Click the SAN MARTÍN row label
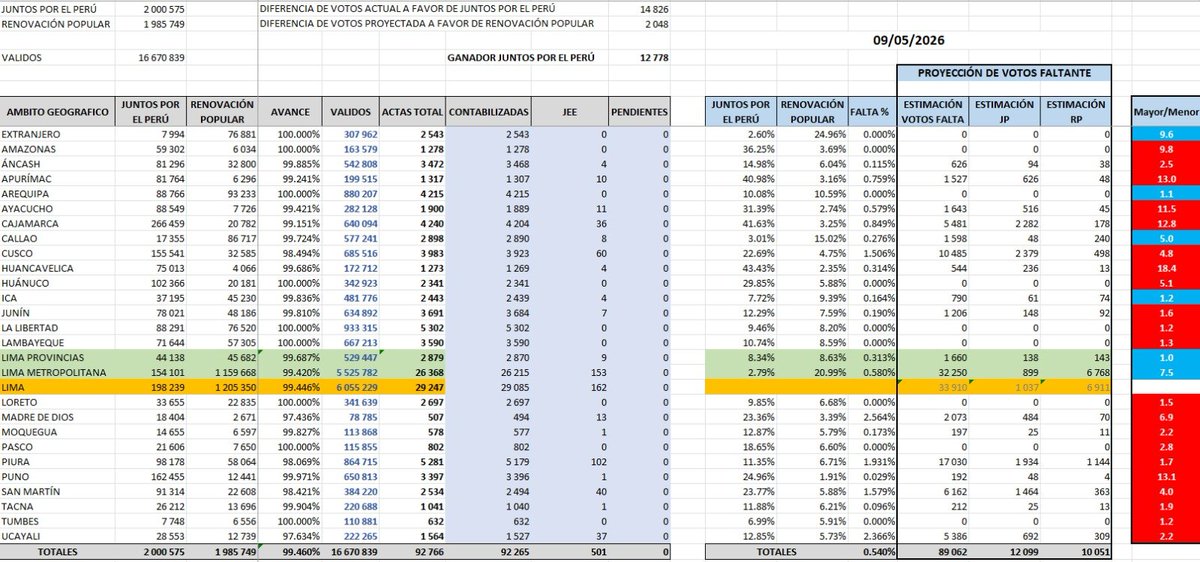The height and width of the screenshot is (562, 1200). (31, 493)
